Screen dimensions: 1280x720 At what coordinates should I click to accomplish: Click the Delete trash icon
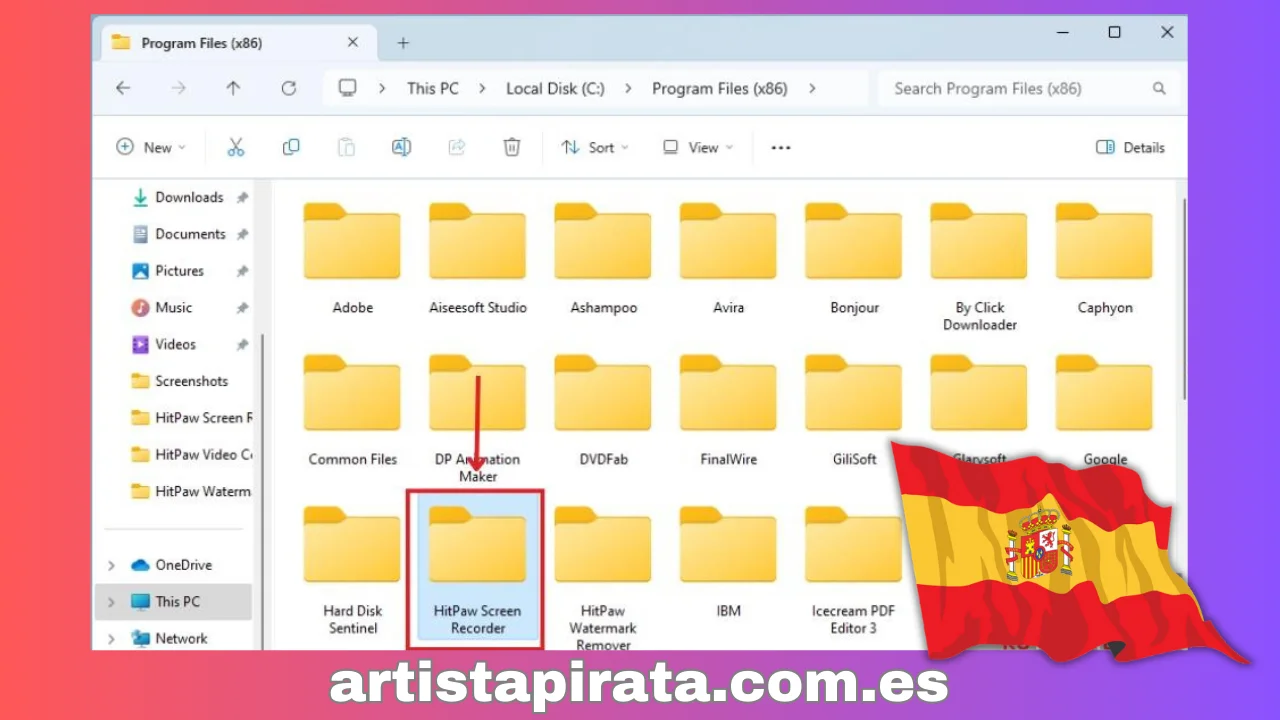click(512, 147)
